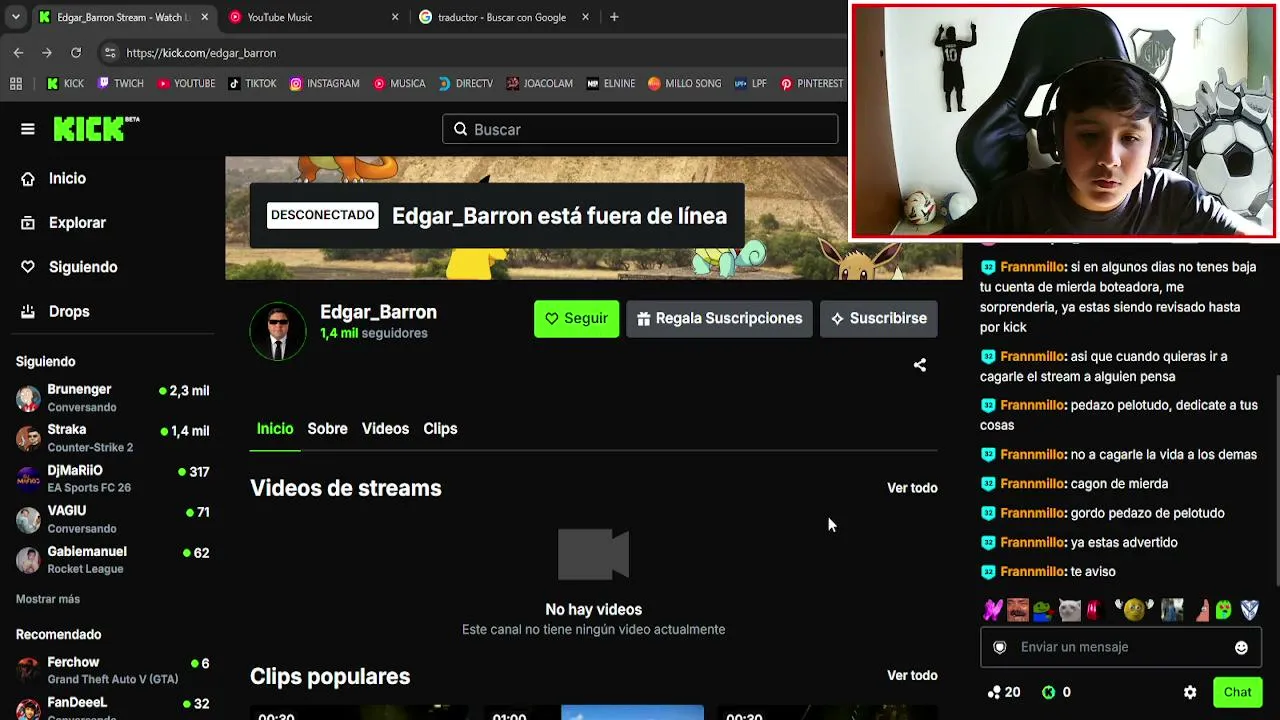Image resolution: width=1280 pixels, height=720 pixels.
Task: Follow the channel with Seguir button
Action: (576, 318)
